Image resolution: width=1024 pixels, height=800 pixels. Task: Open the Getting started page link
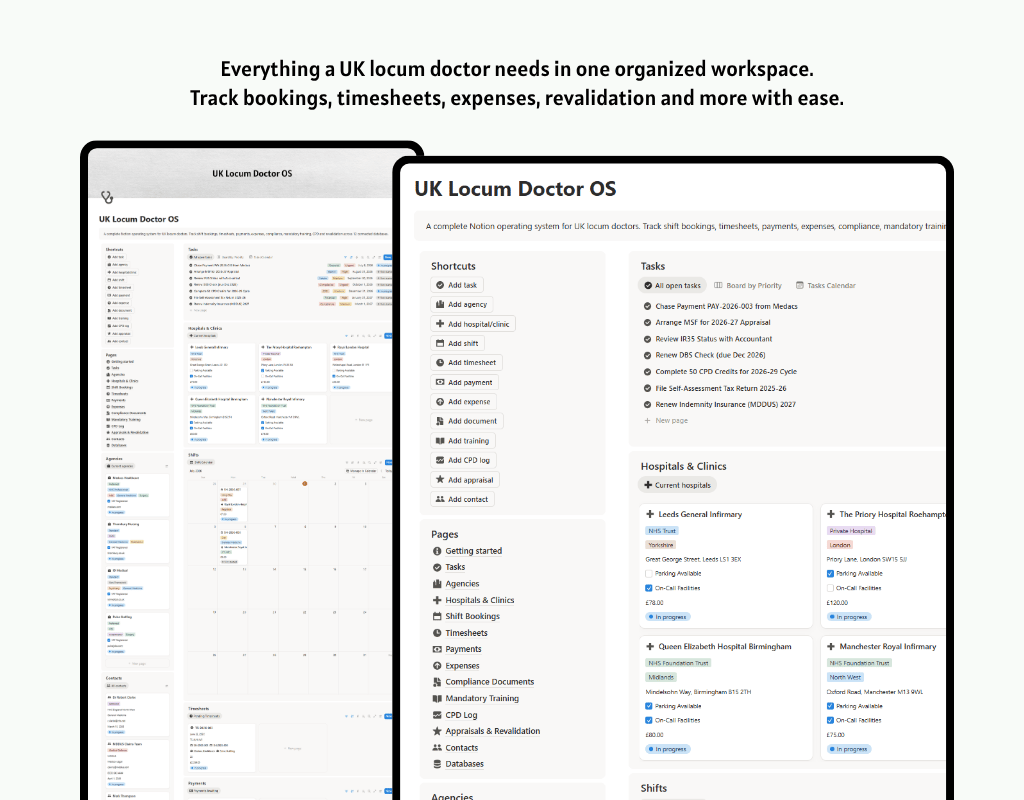(473, 551)
